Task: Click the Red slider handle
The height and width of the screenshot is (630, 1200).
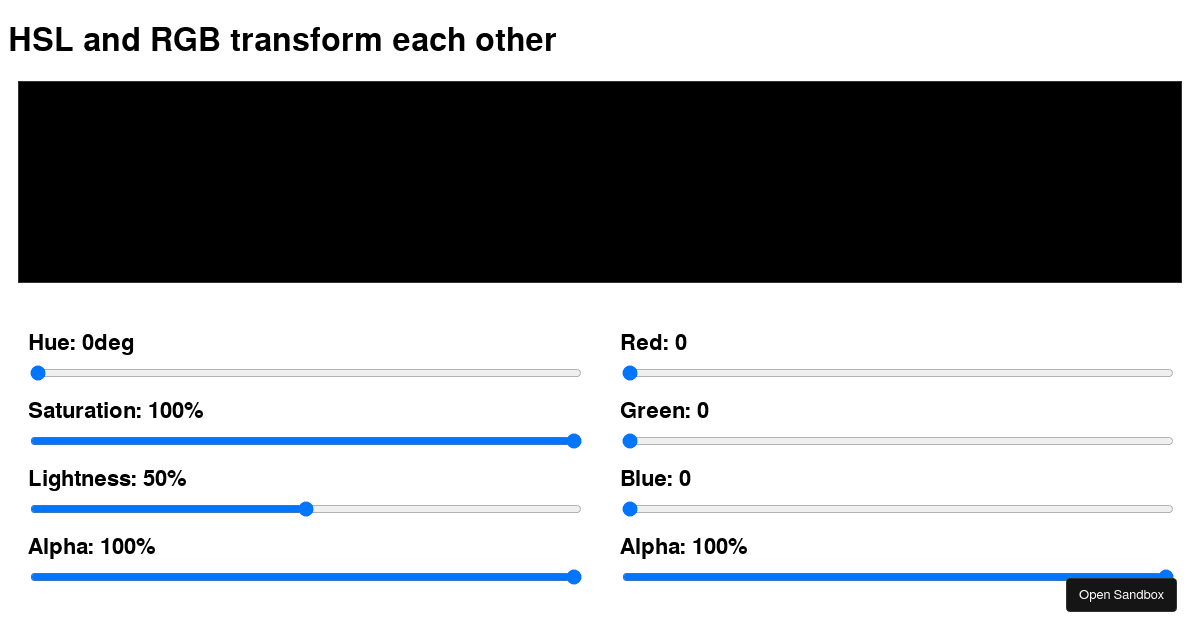Action: (x=630, y=373)
